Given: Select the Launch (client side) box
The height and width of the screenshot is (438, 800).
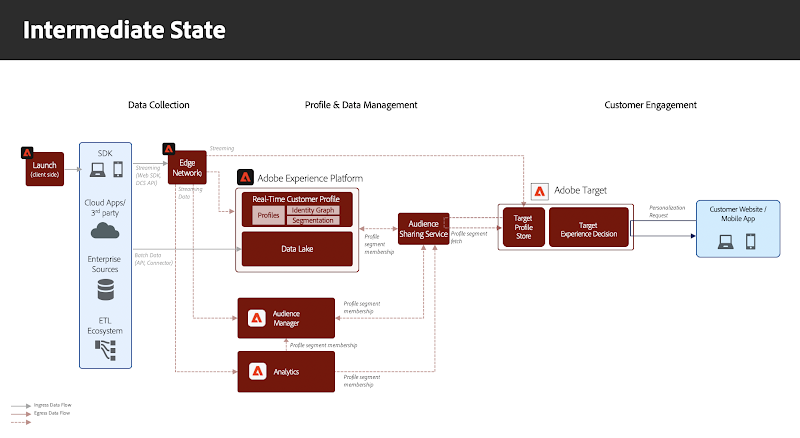Looking at the screenshot, I should tap(46, 170).
